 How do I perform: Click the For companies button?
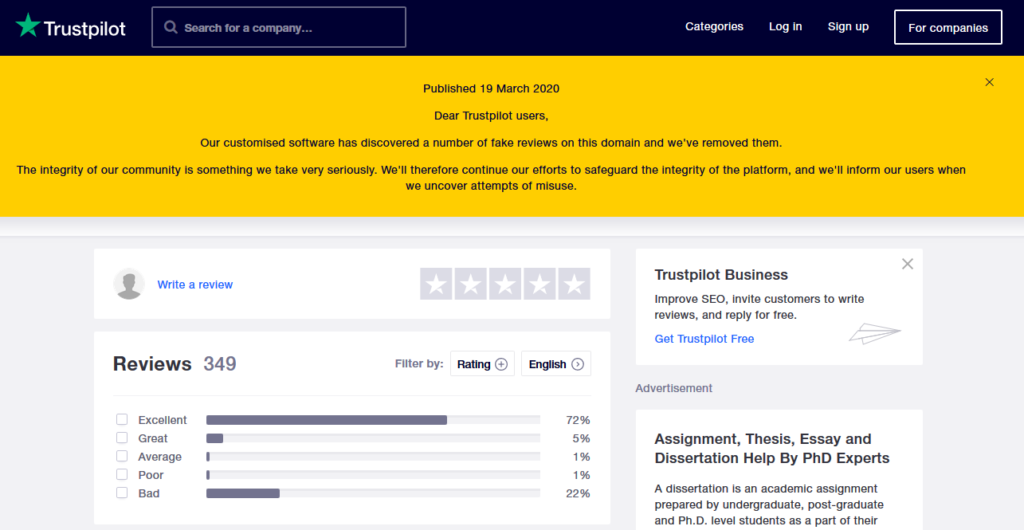pyautogui.click(x=948, y=27)
